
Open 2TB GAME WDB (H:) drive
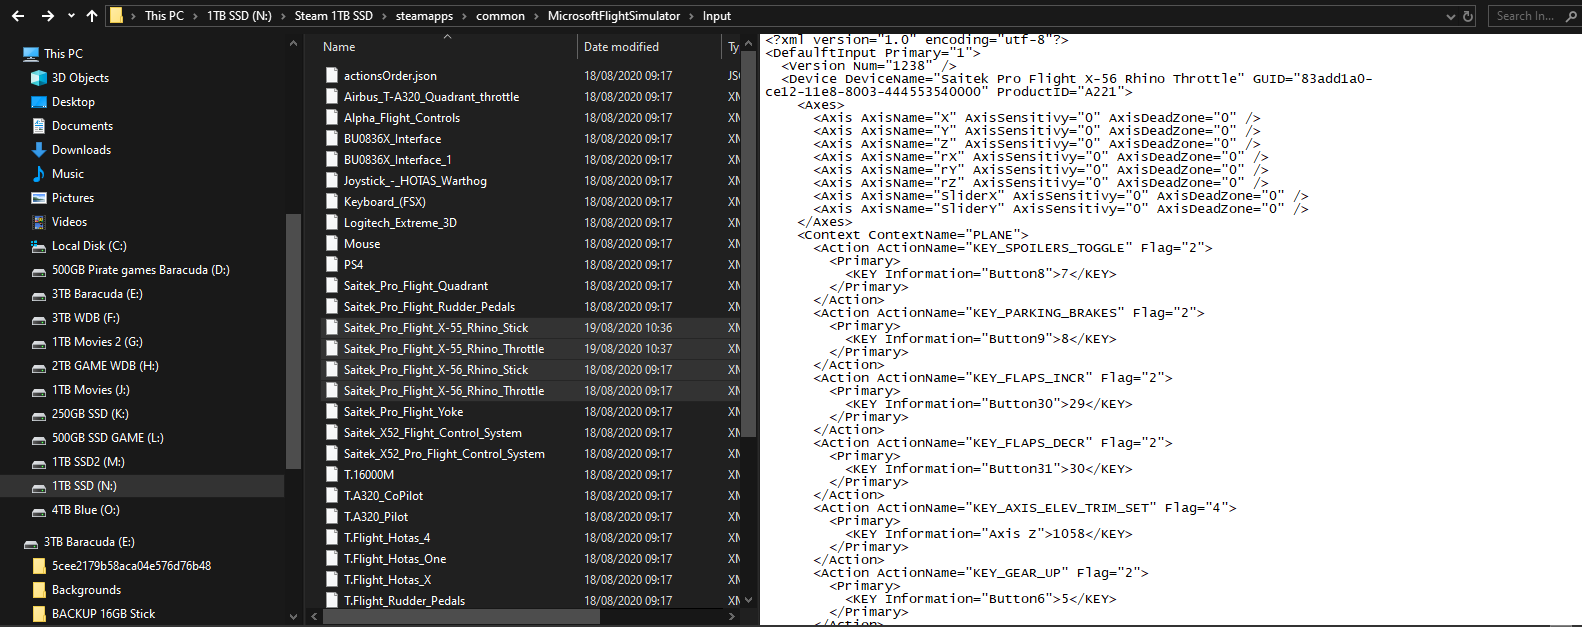tap(105, 366)
